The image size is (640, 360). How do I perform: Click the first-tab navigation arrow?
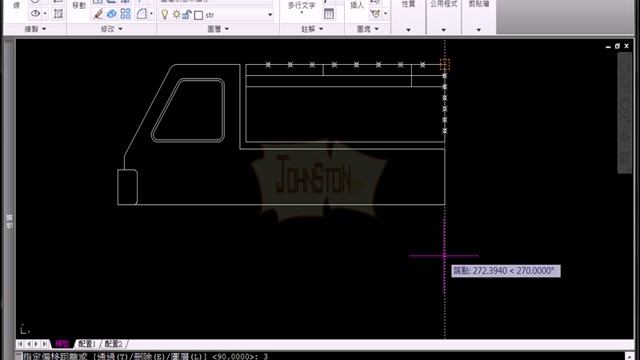(x=20, y=344)
